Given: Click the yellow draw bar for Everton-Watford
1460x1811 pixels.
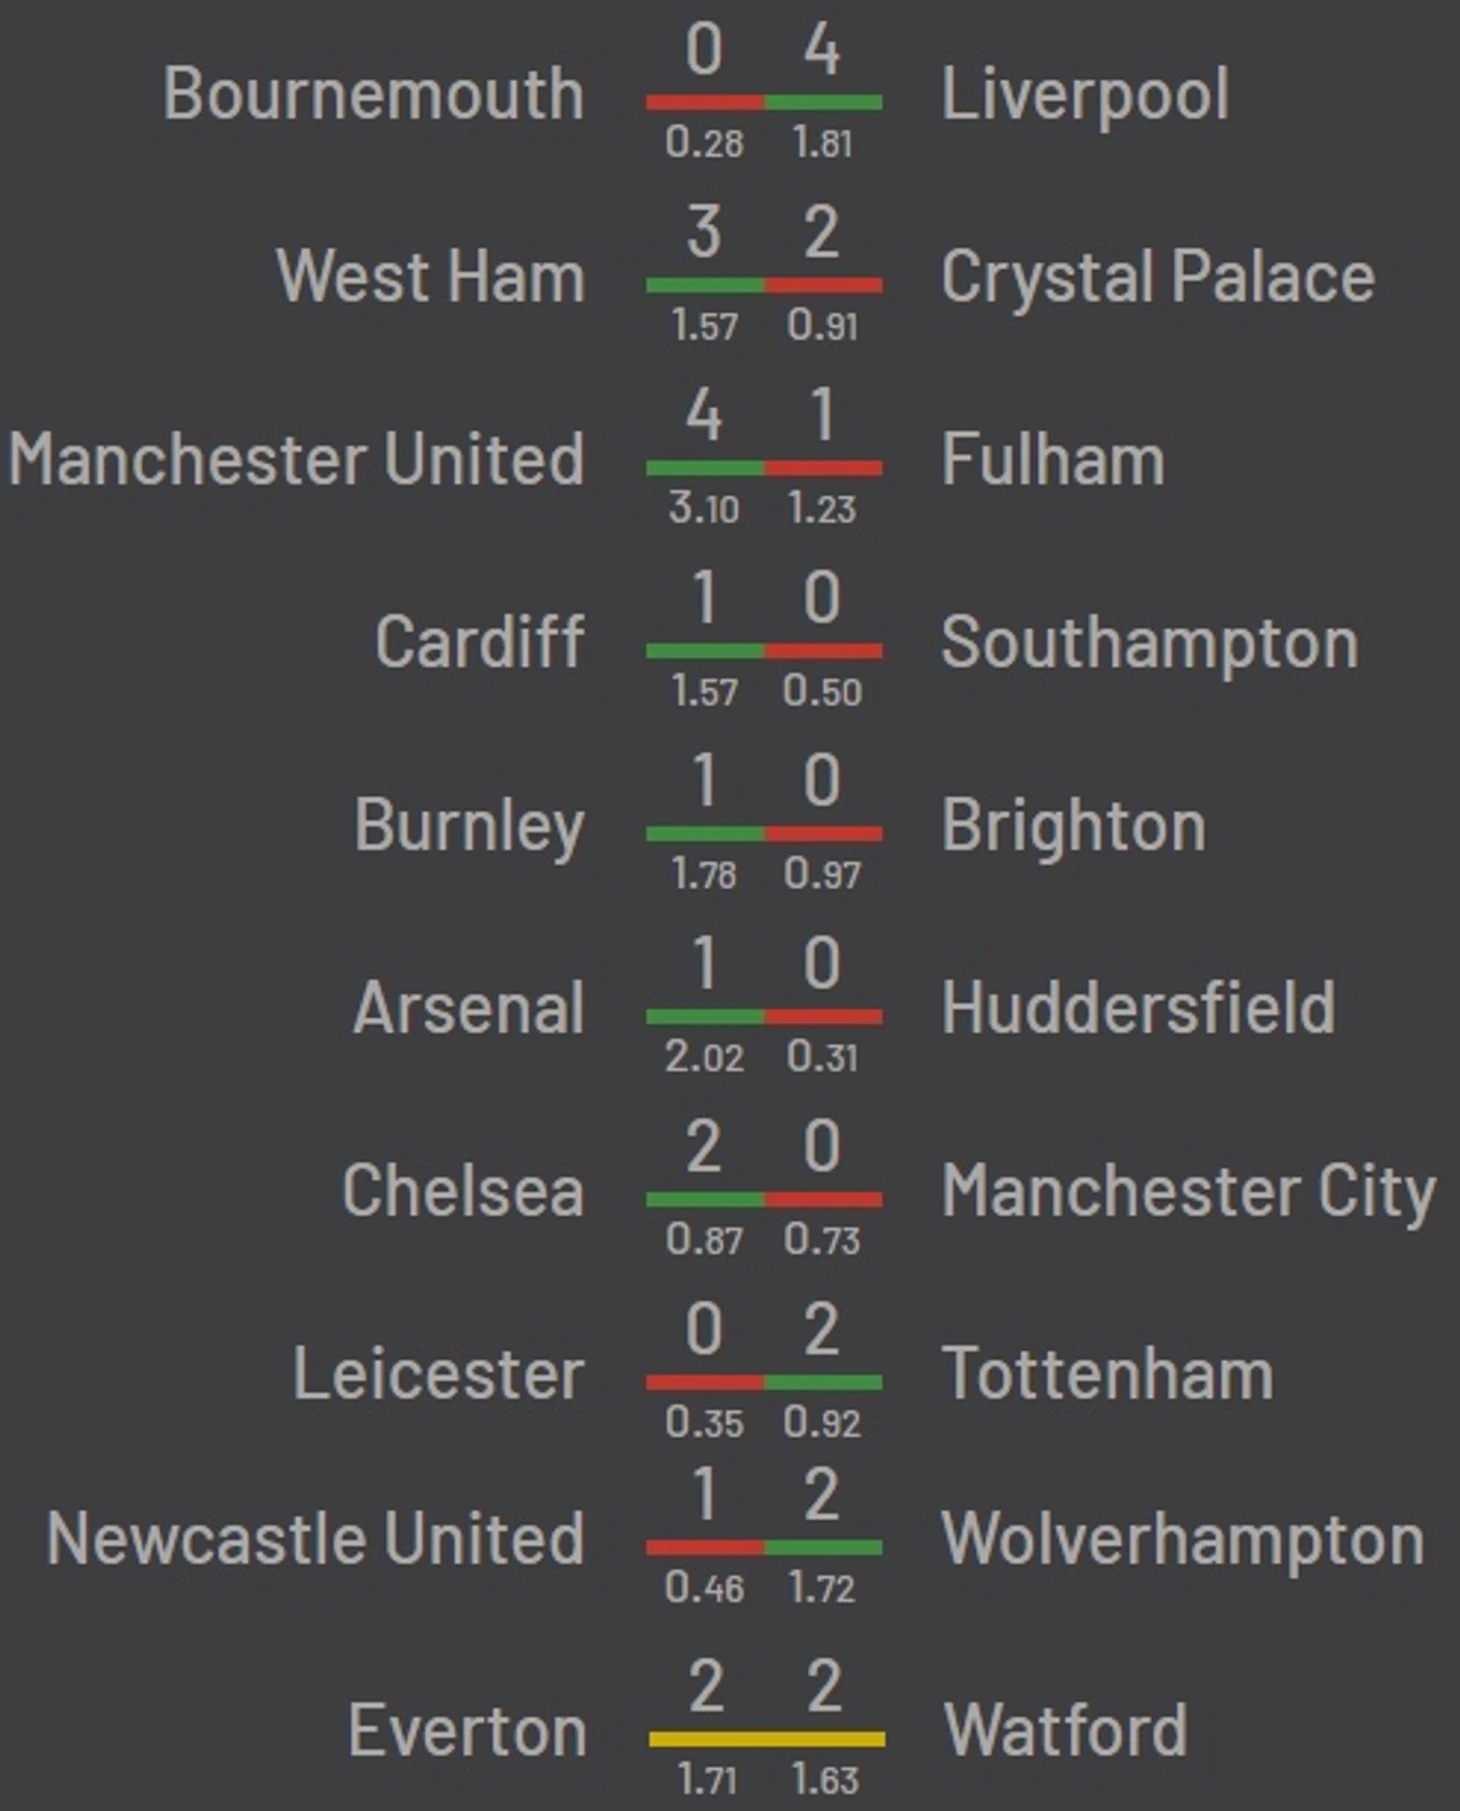Looking at the screenshot, I should point(766,1739).
